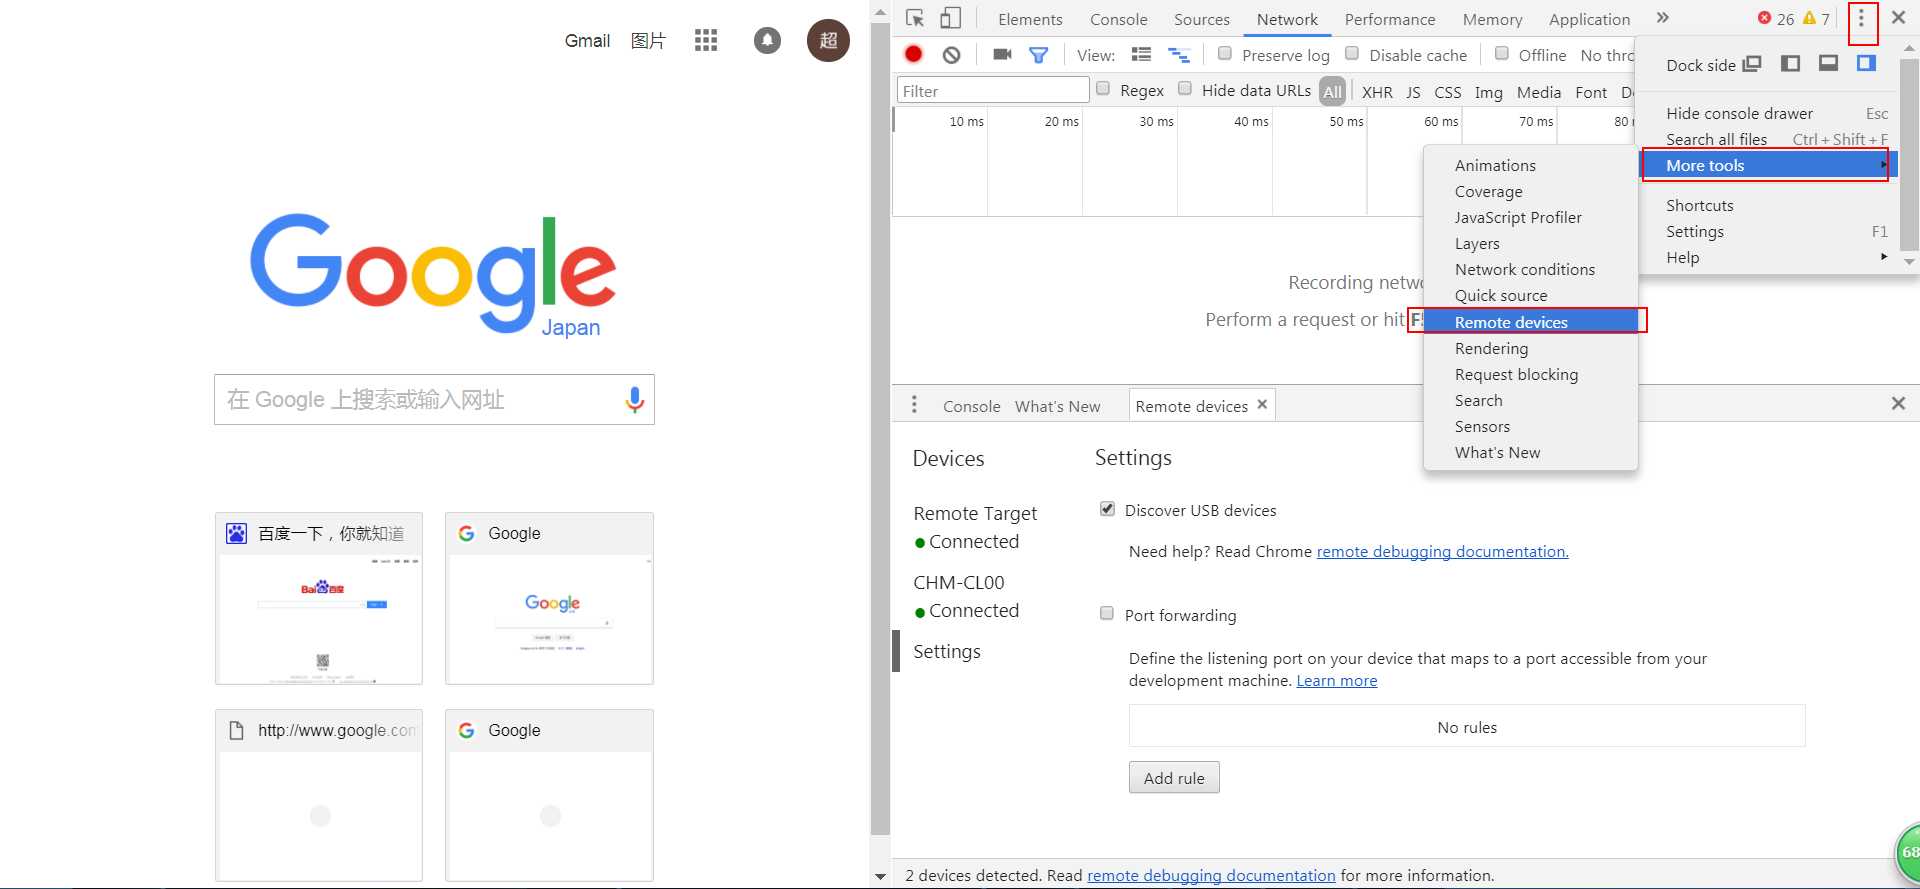This screenshot has width=1920, height=889.
Task: Click the red error count indicator
Action: 1775,19
